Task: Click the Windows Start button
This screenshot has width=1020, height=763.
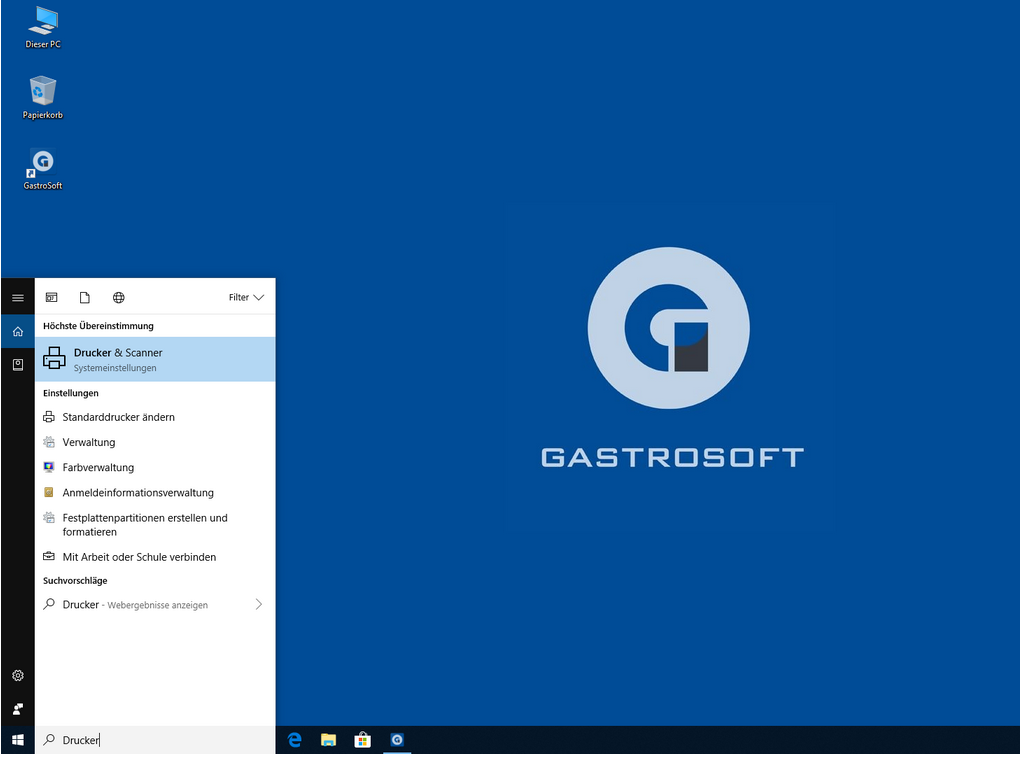Action: [17, 740]
